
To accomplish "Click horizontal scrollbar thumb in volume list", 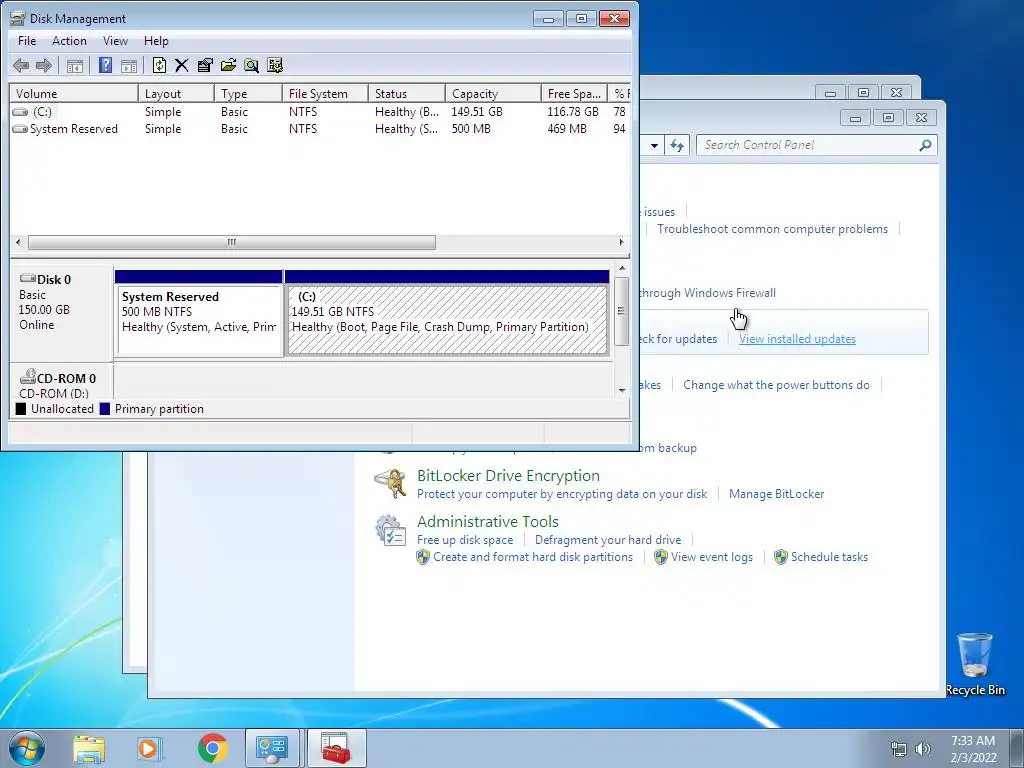I will pyautogui.click(x=232, y=242).
